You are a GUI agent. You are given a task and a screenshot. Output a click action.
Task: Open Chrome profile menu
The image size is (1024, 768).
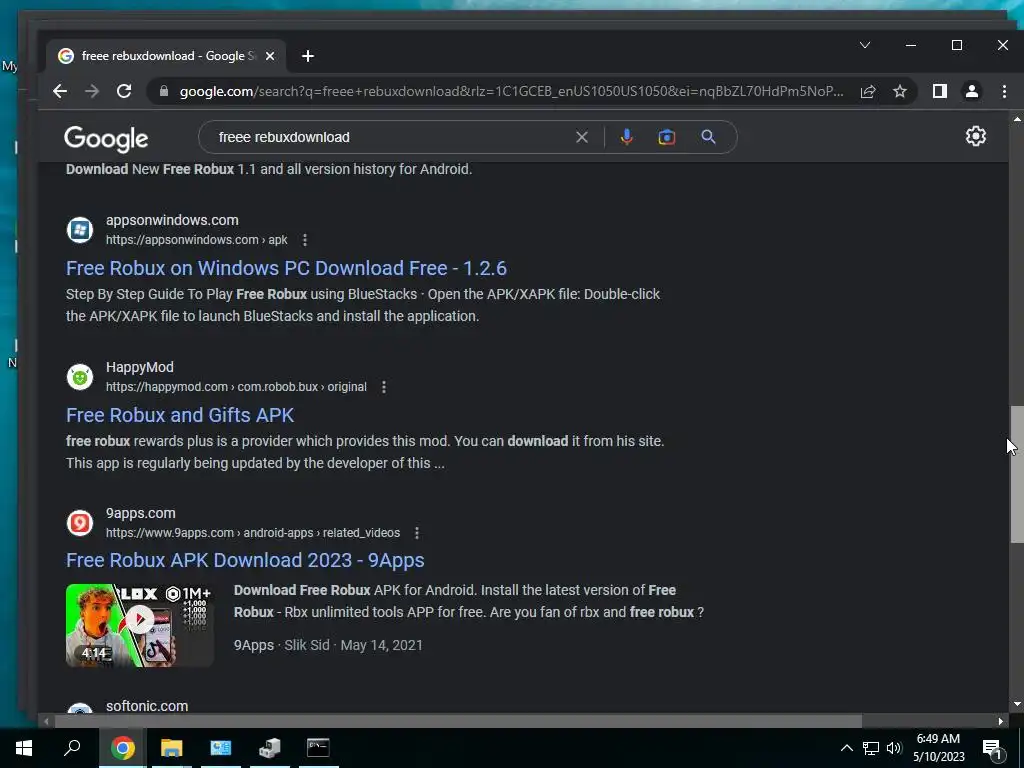tap(972, 91)
